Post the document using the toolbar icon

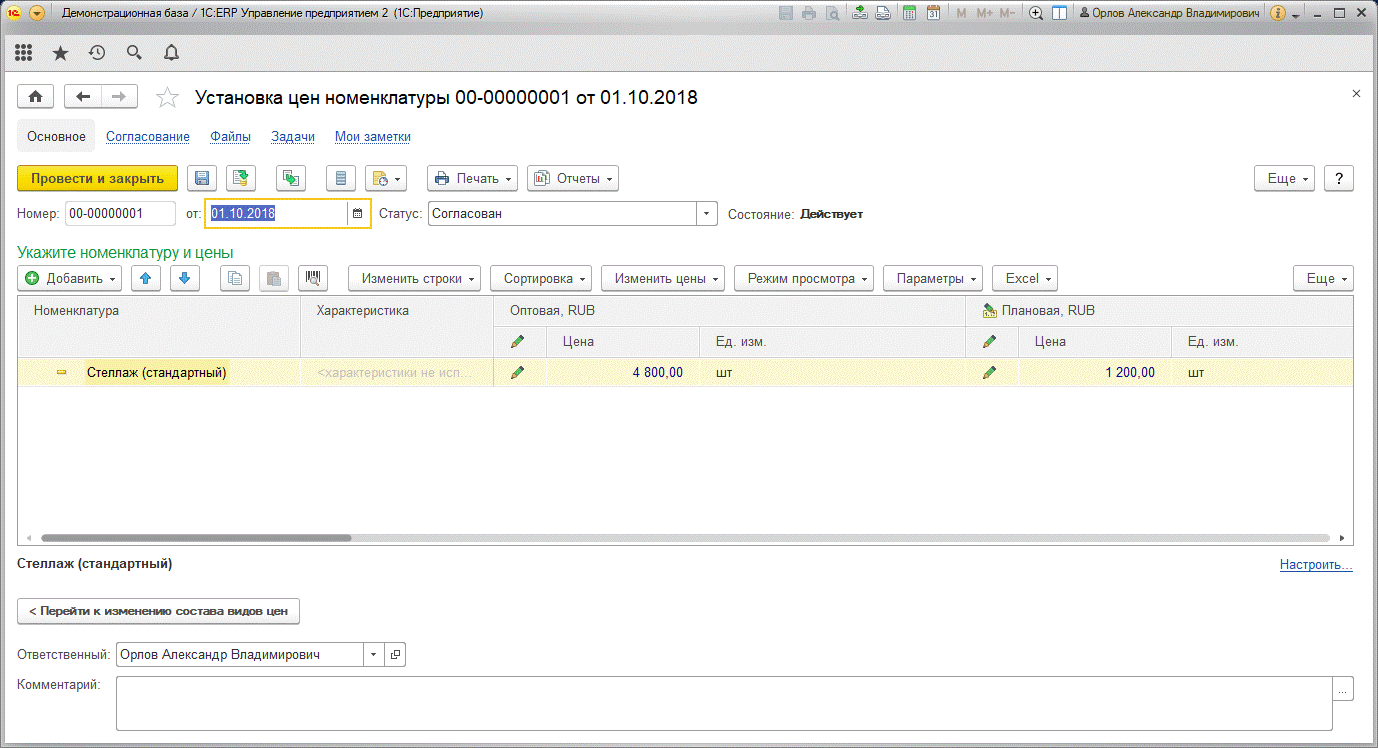(x=241, y=178)
